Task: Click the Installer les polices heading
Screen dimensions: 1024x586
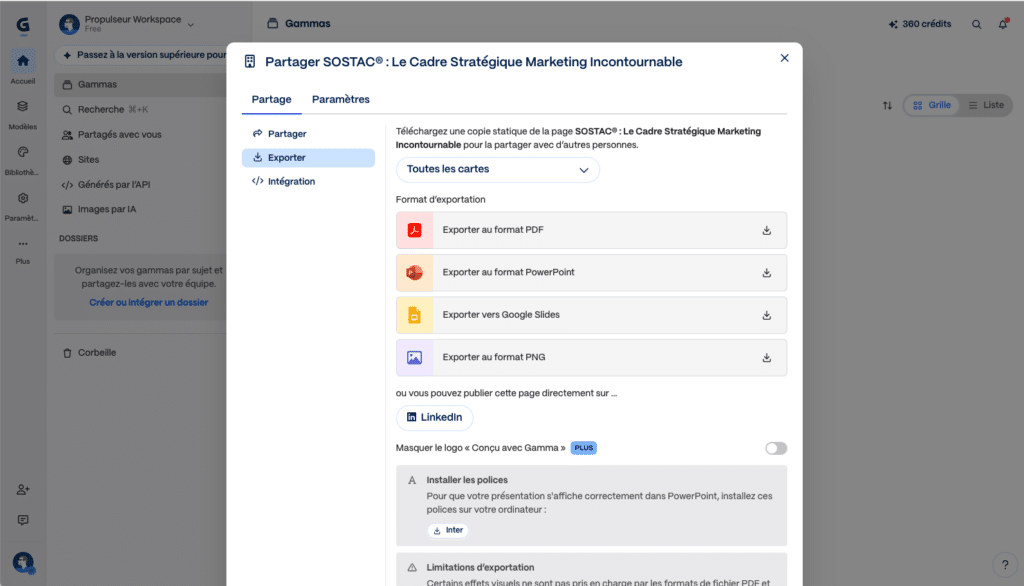Action: click(x=467, y=480)
